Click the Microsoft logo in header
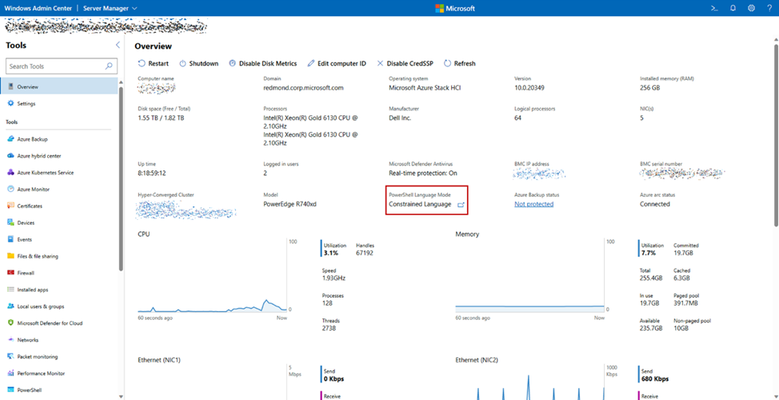This screenshot has width=779, height=400. (x=455, y=8)
